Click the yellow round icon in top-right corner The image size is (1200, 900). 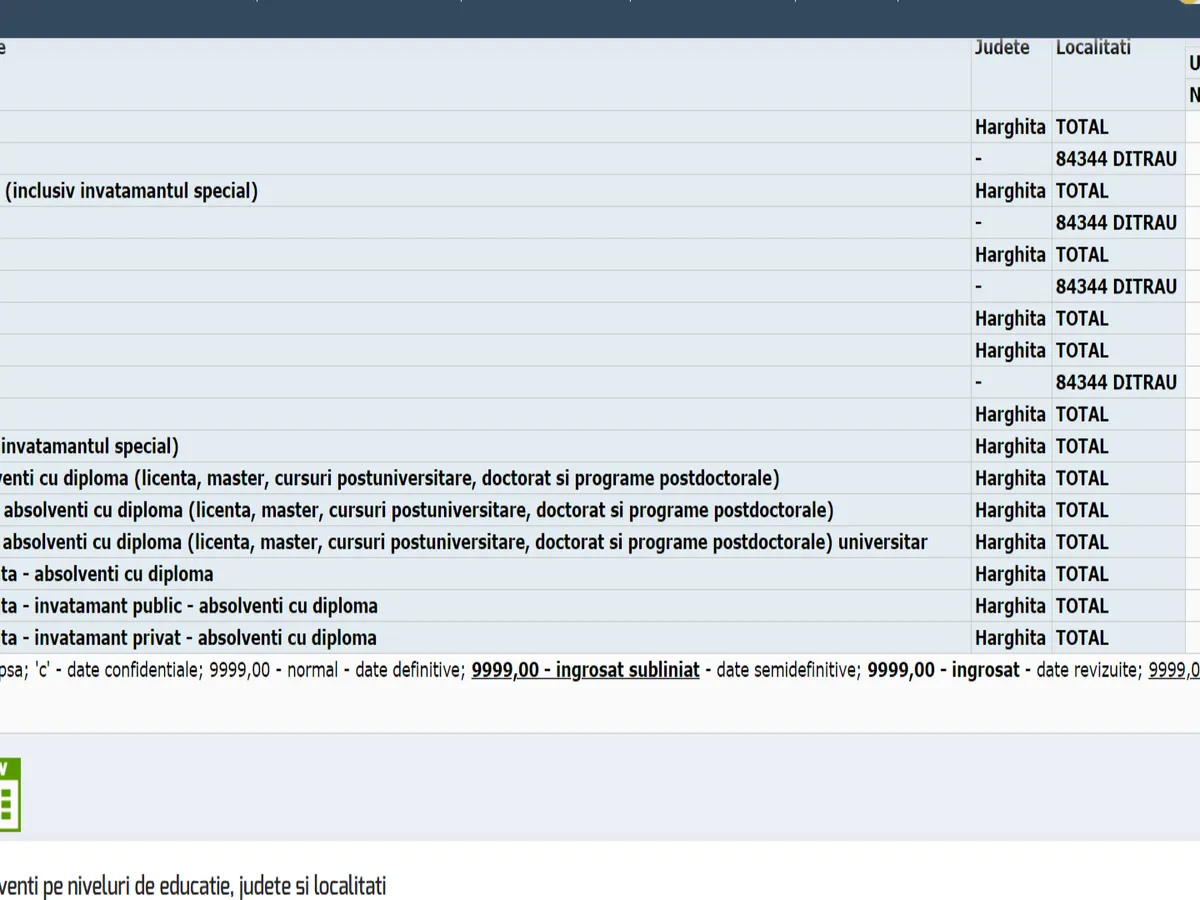(1190, 3)
